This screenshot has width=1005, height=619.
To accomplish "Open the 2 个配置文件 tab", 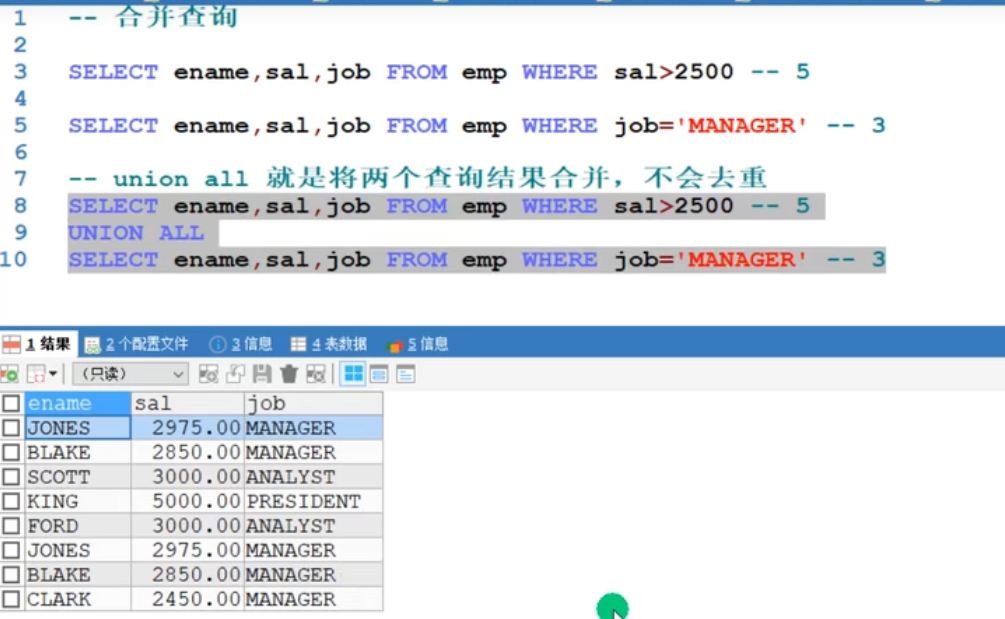I will (137, 344).
